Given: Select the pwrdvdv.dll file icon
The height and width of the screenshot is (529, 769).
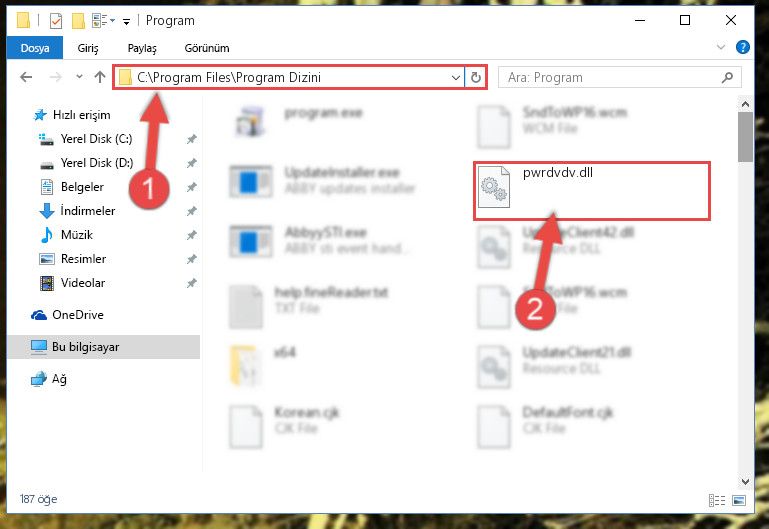Looking at the screenshot, I should coord(494,187).
